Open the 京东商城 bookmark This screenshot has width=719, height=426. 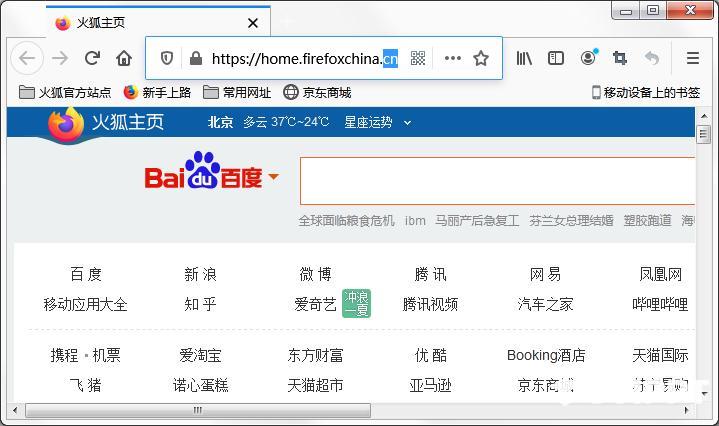click(317, 93)
